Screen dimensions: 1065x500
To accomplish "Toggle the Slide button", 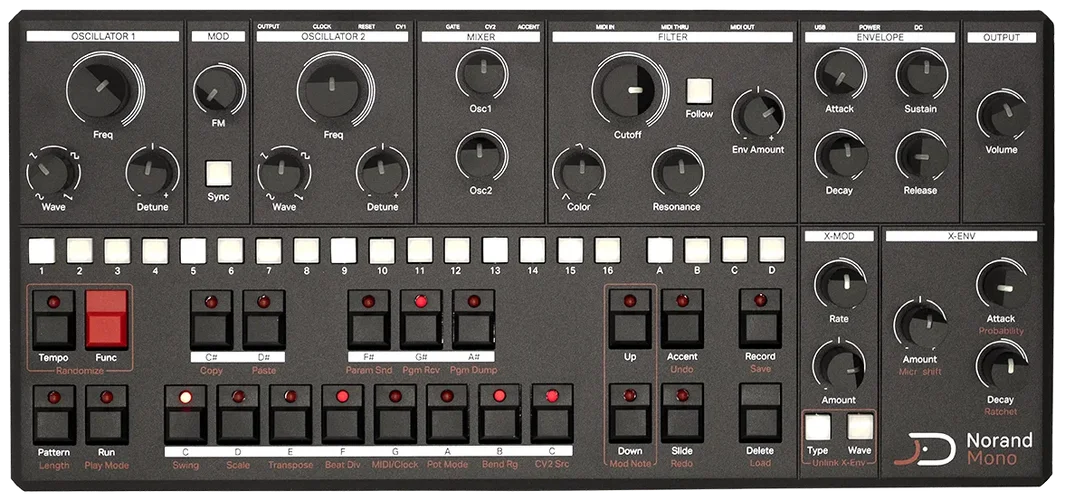I will click(x=682, y=414).
